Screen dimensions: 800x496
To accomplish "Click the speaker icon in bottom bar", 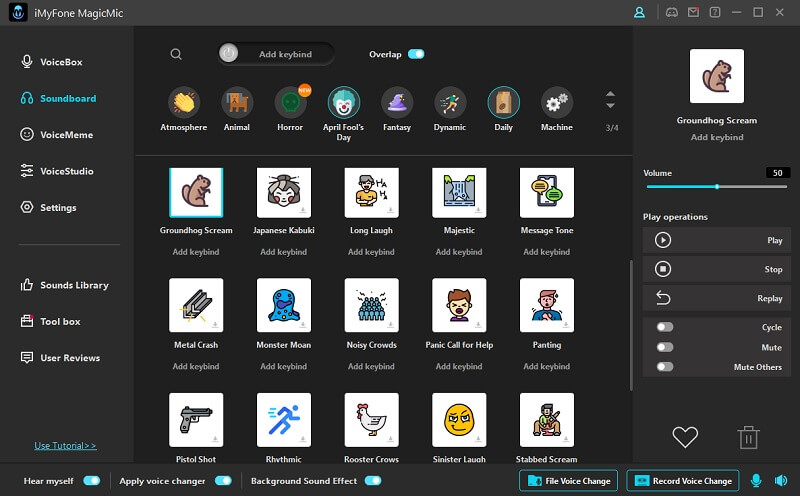I will coord(781,481).
